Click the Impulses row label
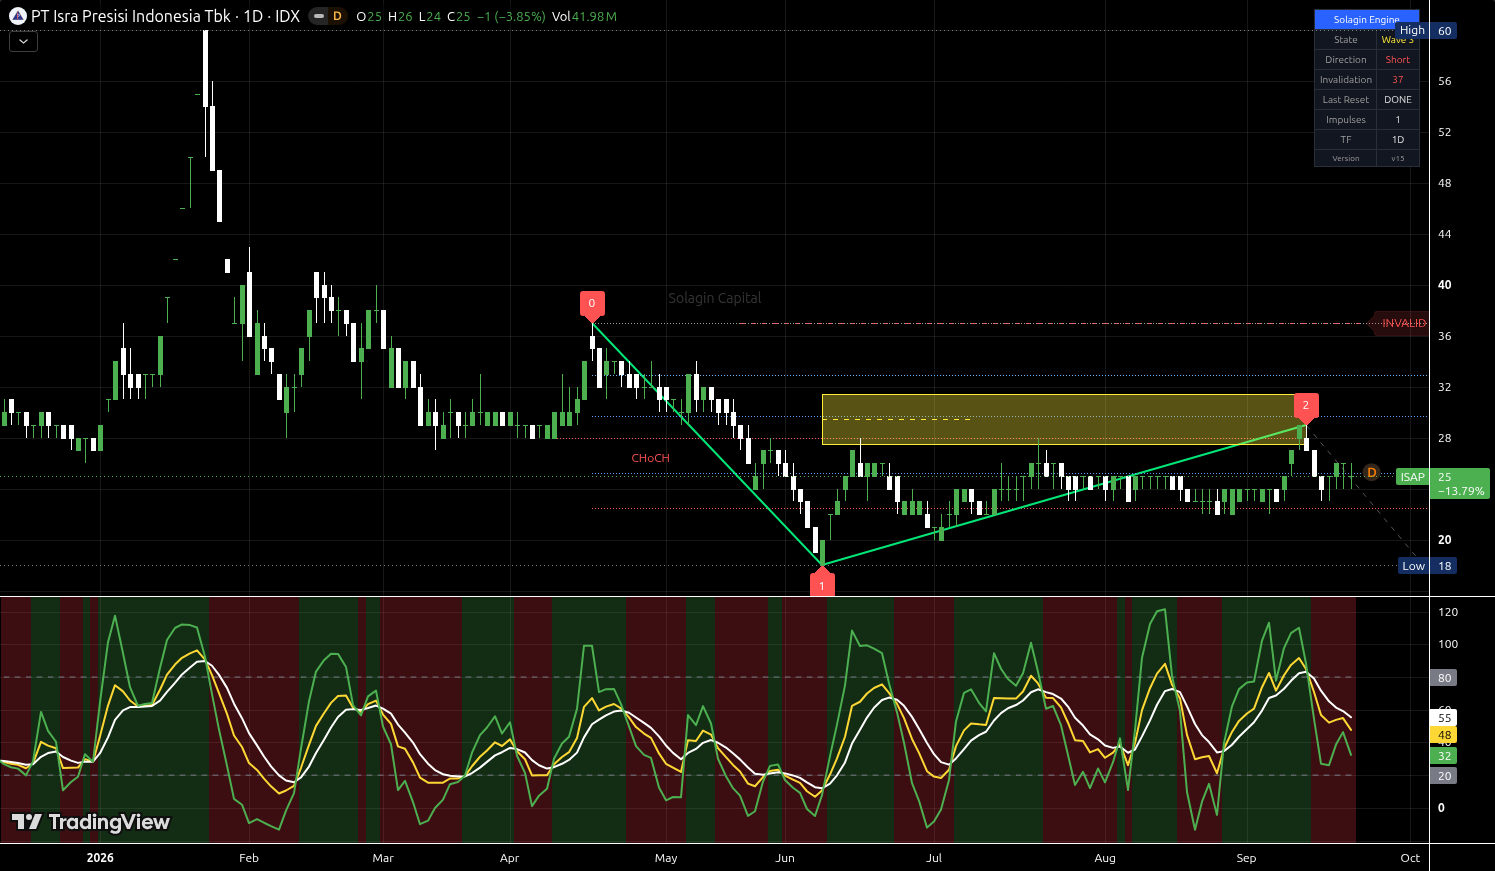1495x871 pixels. [1345, 120]
